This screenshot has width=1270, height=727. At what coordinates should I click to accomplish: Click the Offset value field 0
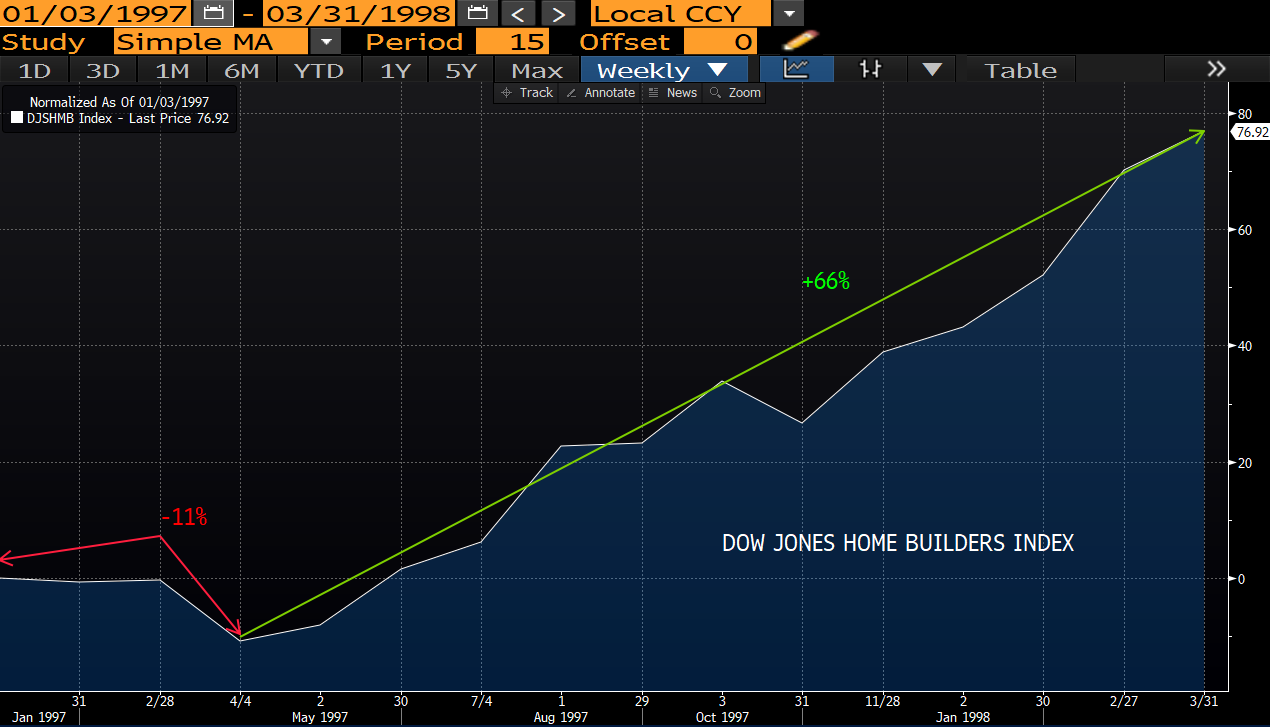pyautogui.click(x=720, y=42)
